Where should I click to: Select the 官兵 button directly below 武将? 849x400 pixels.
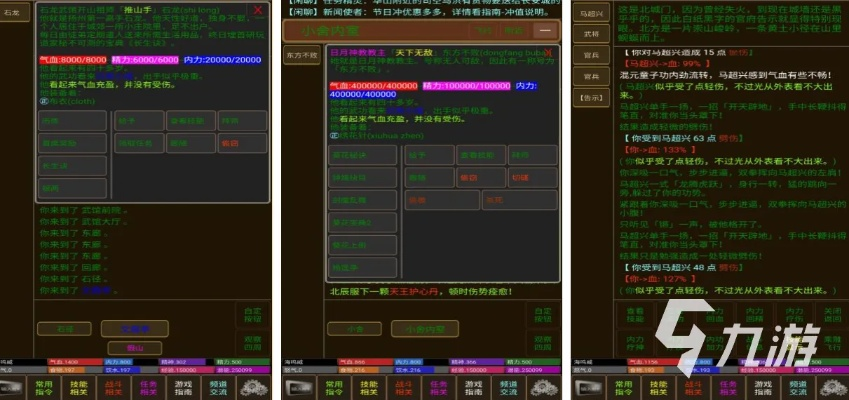591,55
